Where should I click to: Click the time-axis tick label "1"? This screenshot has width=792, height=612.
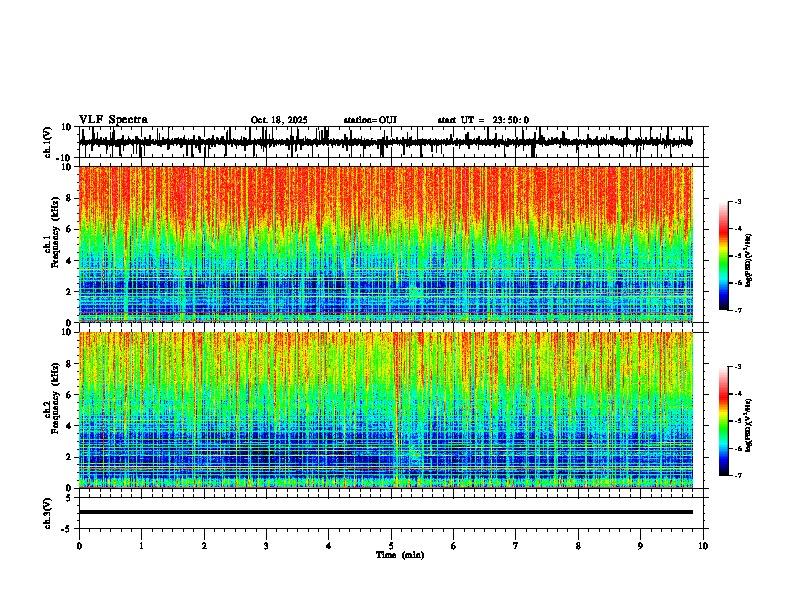tap(141, 546)
